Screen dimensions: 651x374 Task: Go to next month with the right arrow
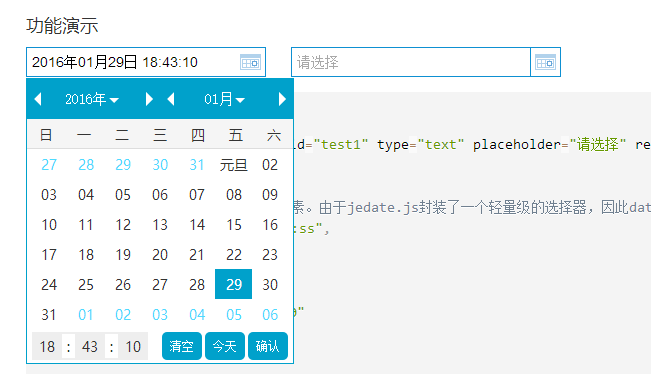pos(282,99)
